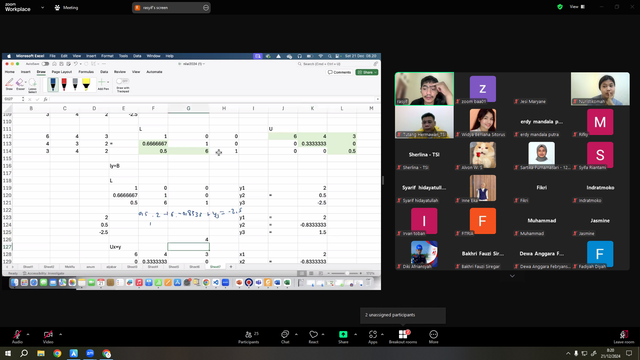Click the green Share screen icon
This screenshot has width=640, height=360.
[343, 334]
